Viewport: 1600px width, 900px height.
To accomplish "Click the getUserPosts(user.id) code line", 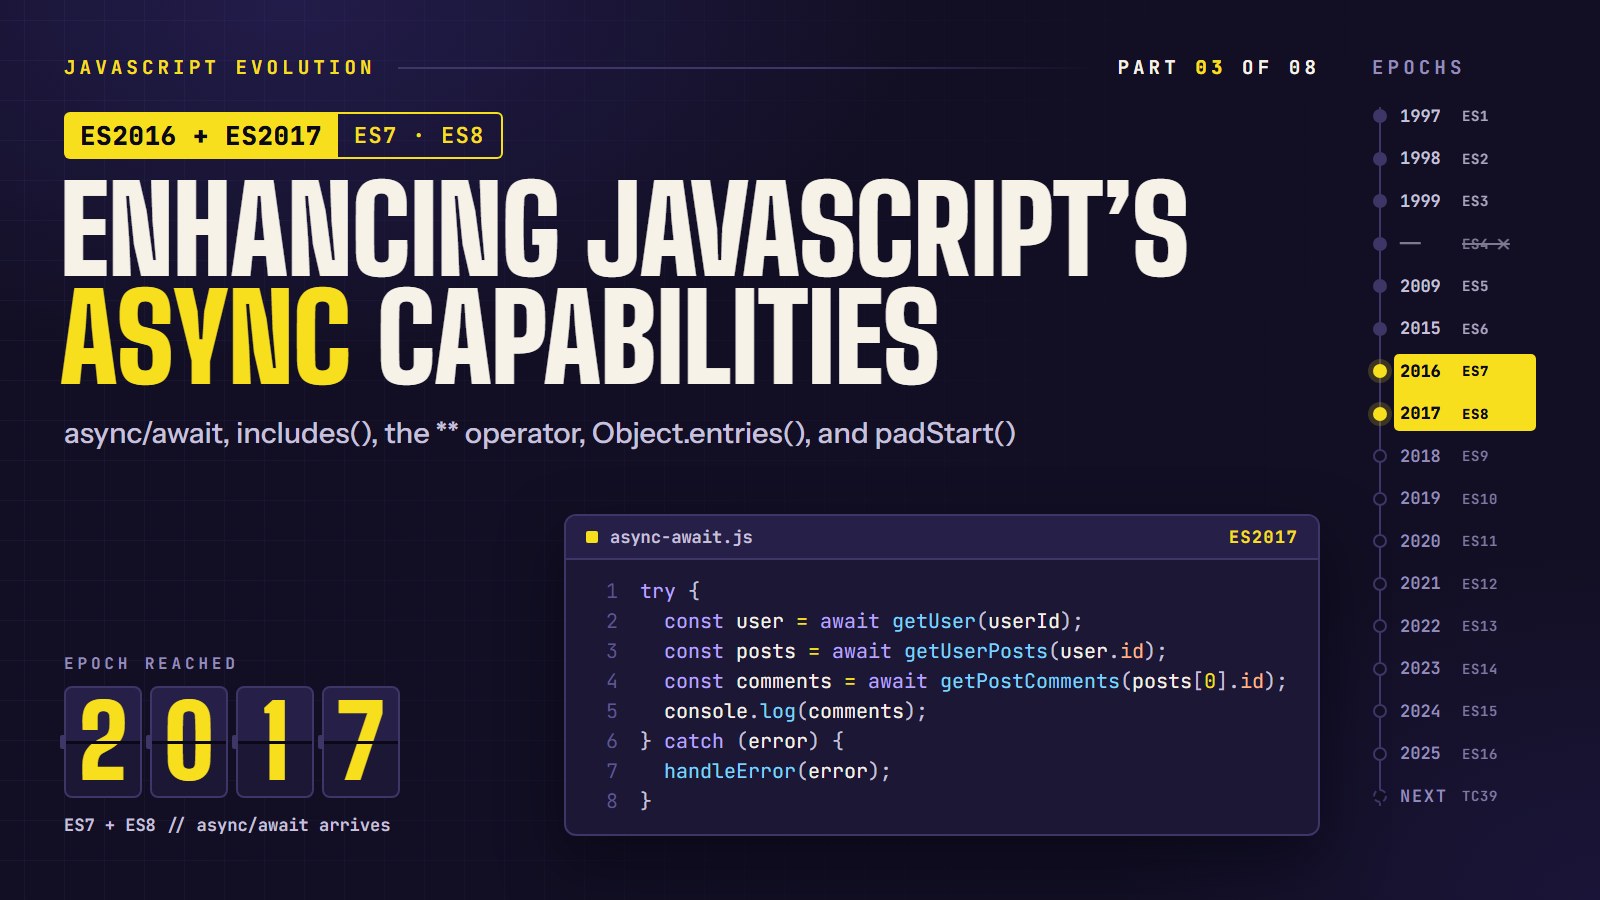I will point(915,651).
